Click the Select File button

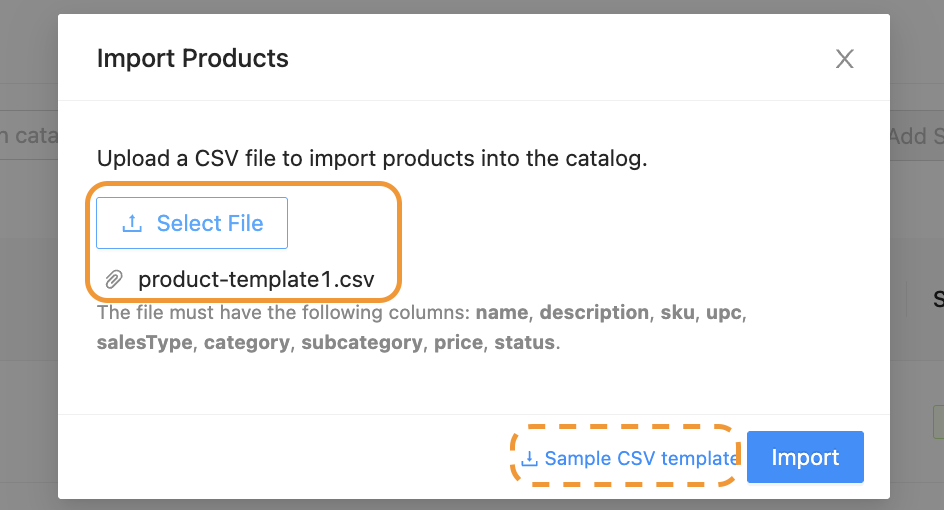[192, 223]
